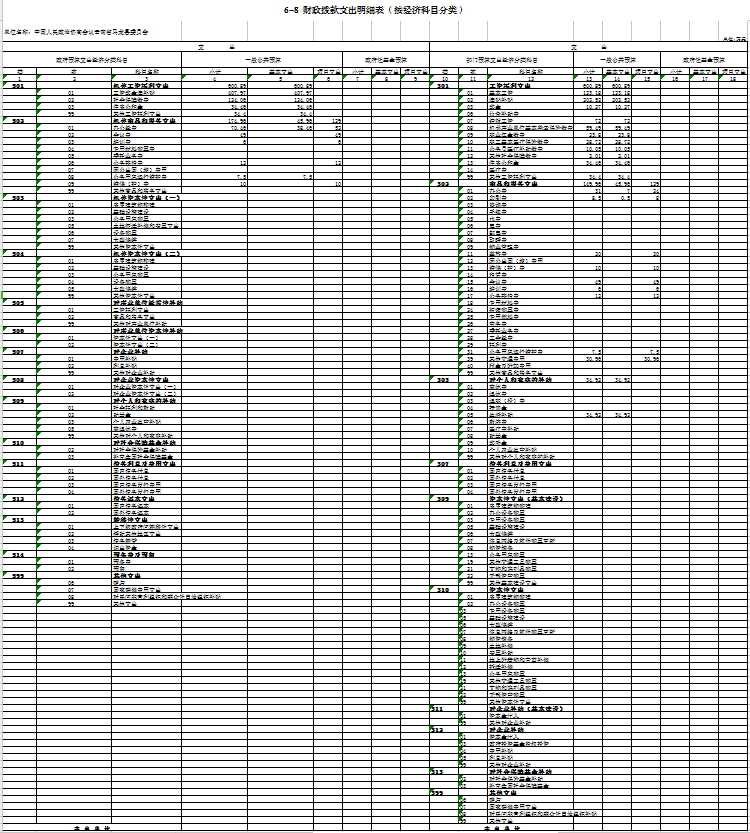Select the cell with code 505
The height and width of the screenshot is (833, 750).
[x=19, y=302]
